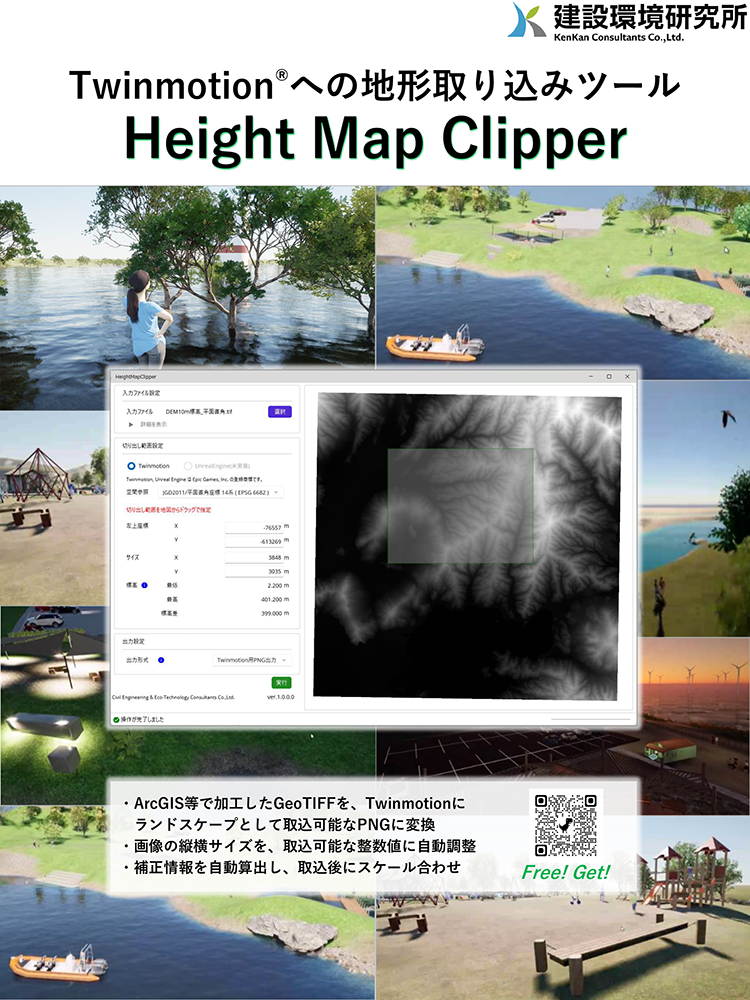Click the size X field showing 3848

coord(254,557)
